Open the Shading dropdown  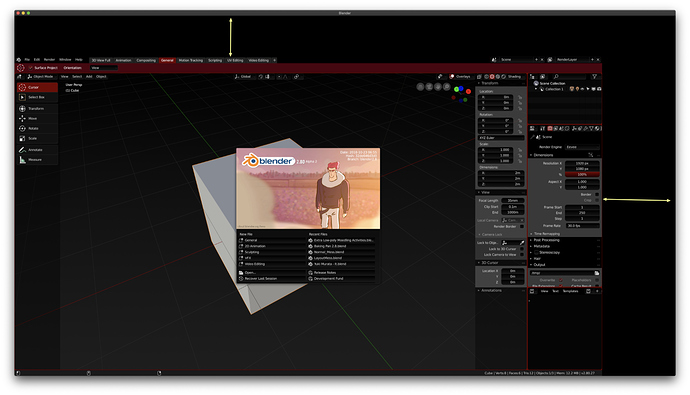pos(515,77)
